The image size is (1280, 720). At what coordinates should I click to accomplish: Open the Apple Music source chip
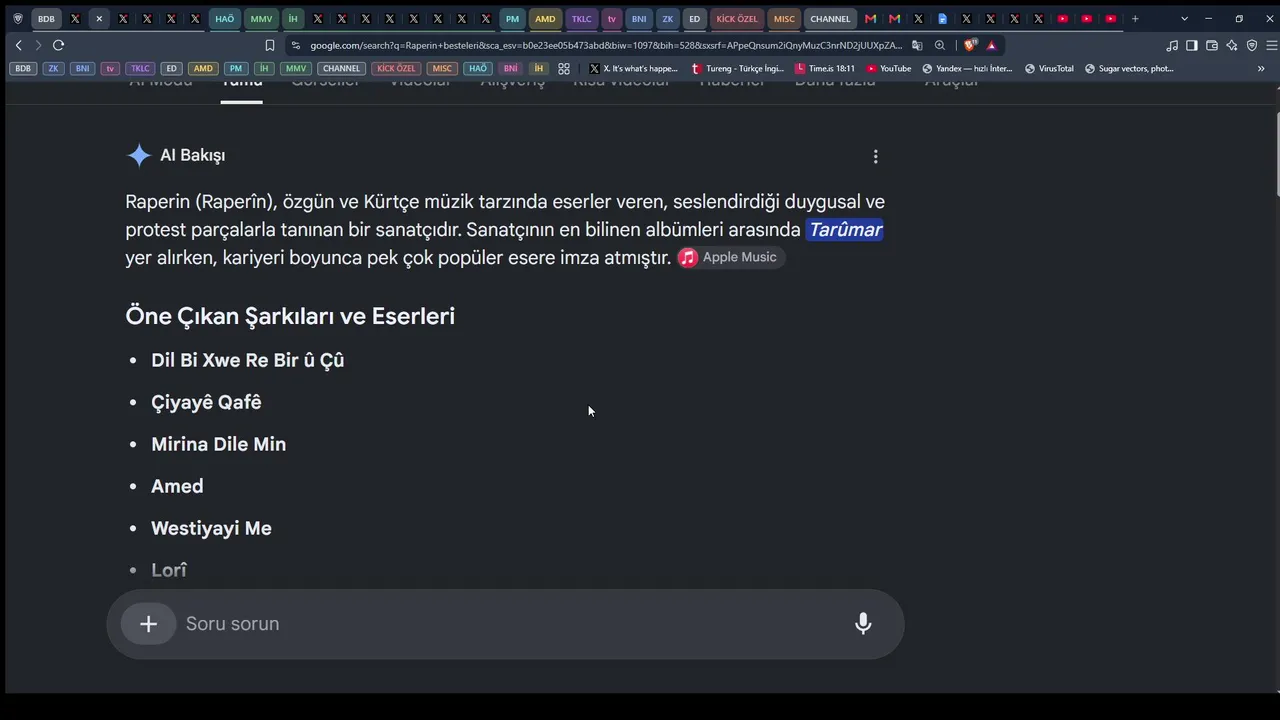730,257
